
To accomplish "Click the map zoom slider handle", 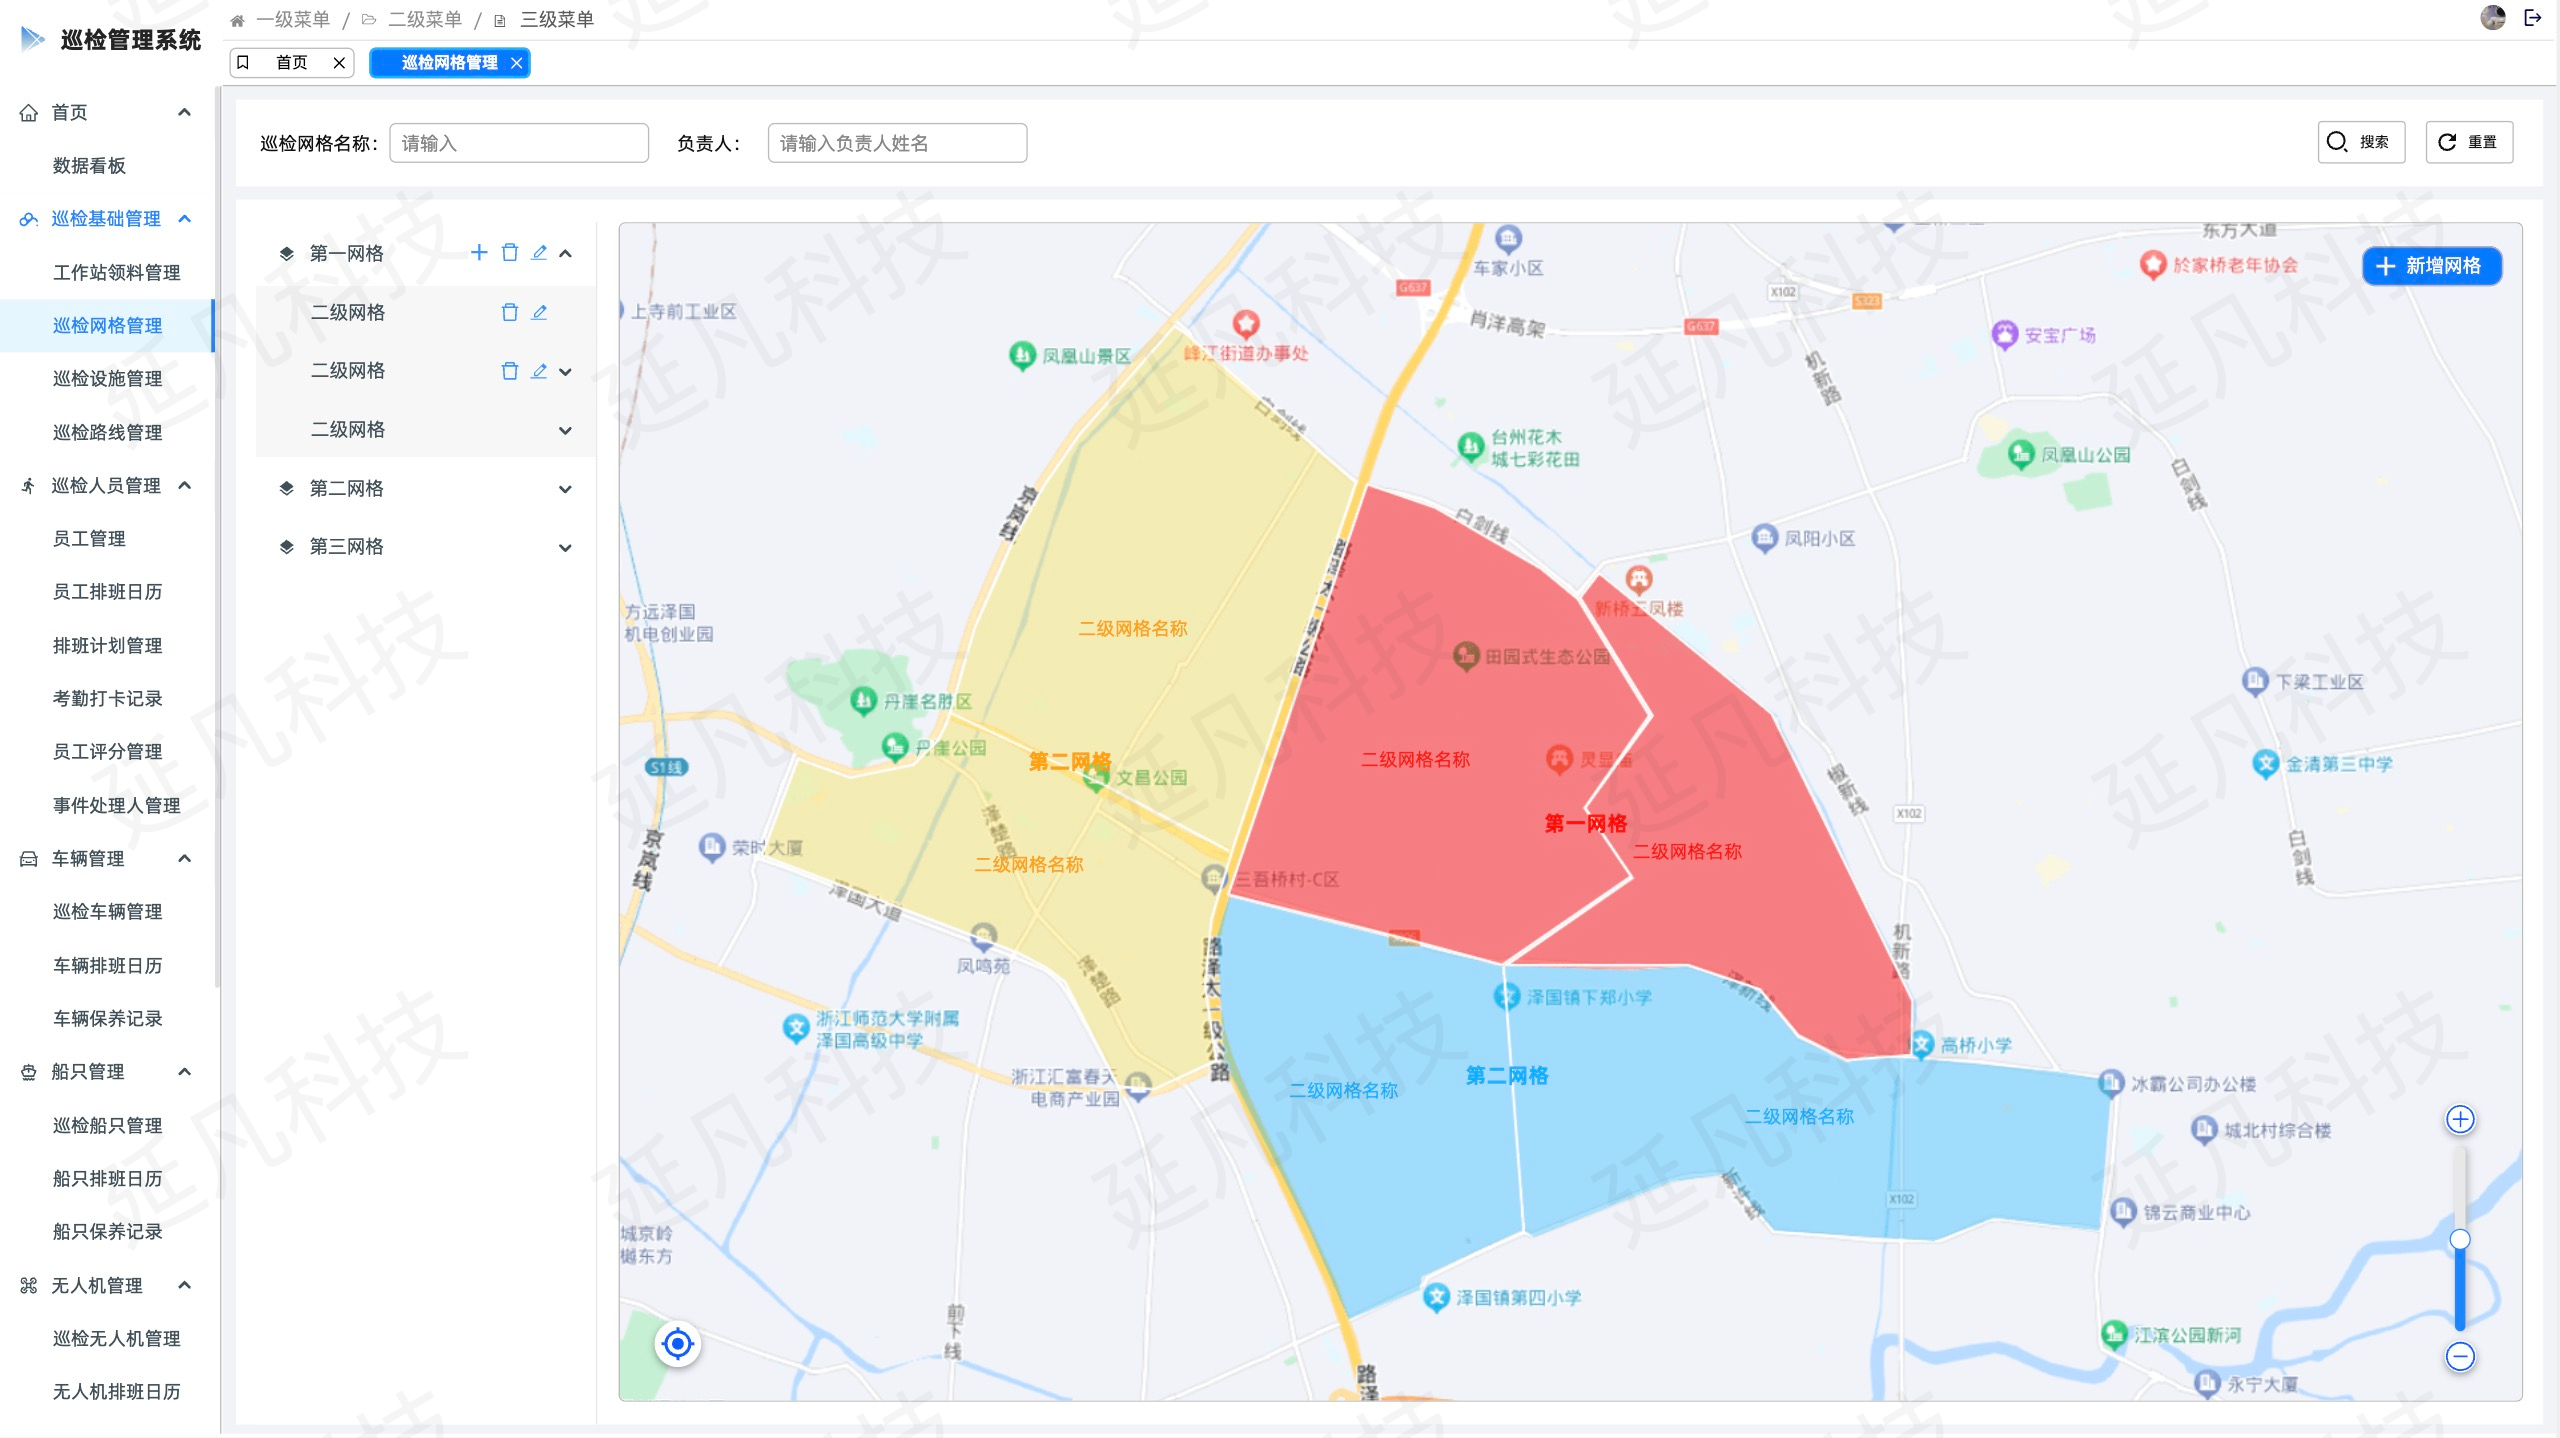I will point(2459,1238).
